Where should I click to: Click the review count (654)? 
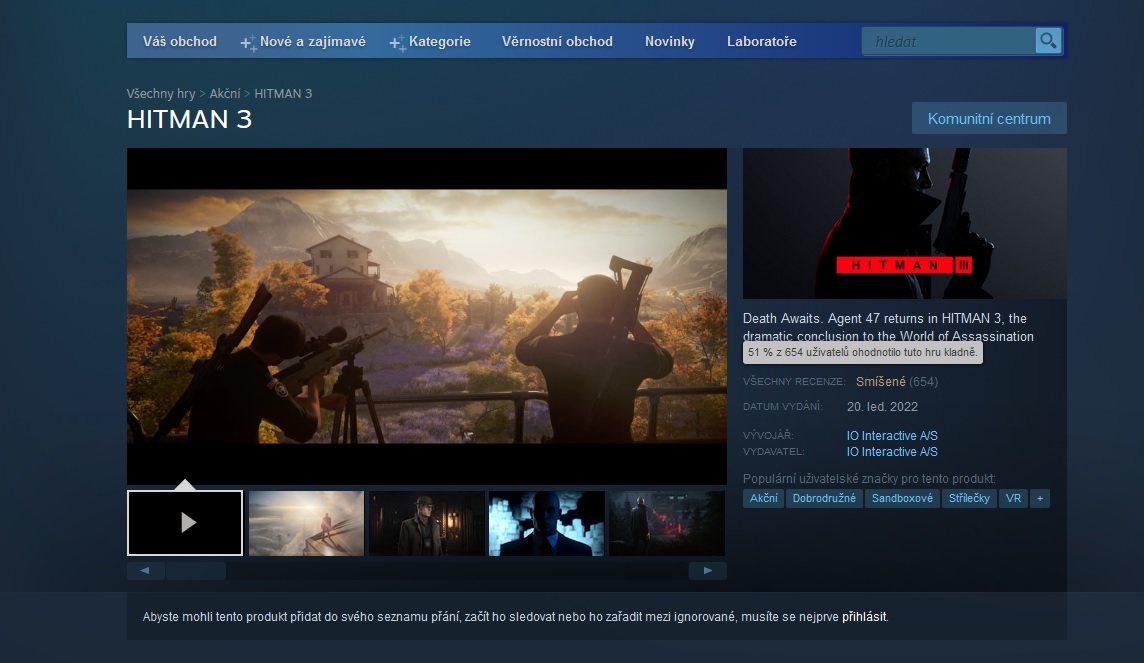(924, 381)
